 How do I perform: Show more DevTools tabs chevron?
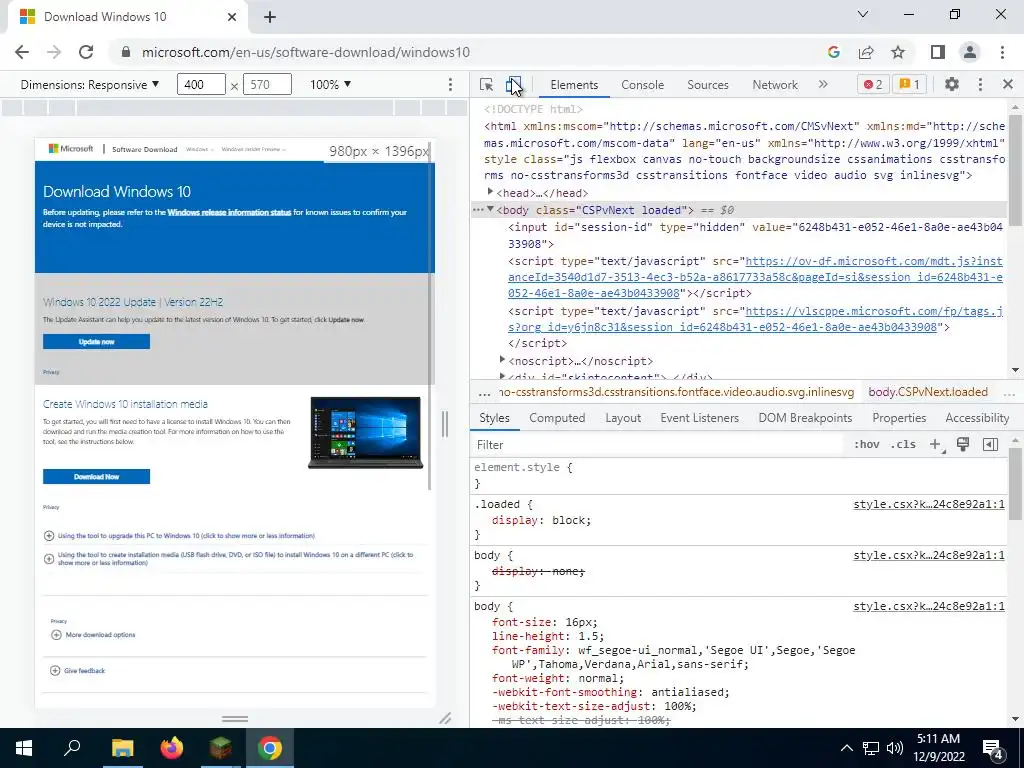823,84
